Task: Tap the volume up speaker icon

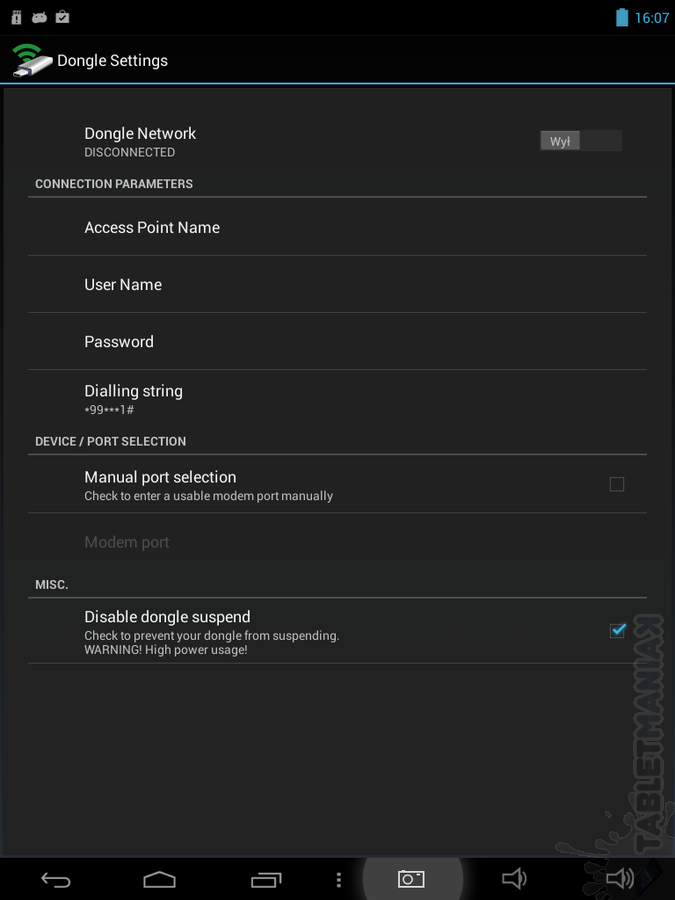Action: pyautogui.click(x=620, y=878)
